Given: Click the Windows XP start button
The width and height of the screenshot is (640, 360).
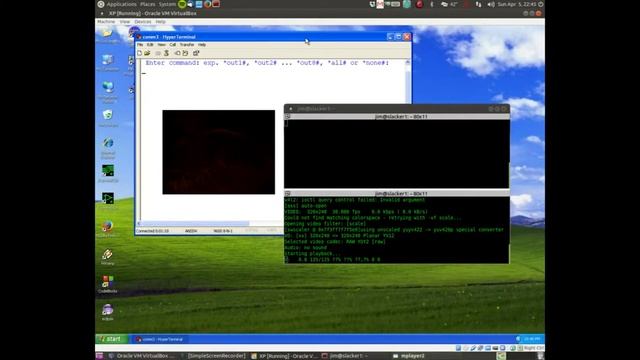Looking at the screenshot, I should (111, 339).
